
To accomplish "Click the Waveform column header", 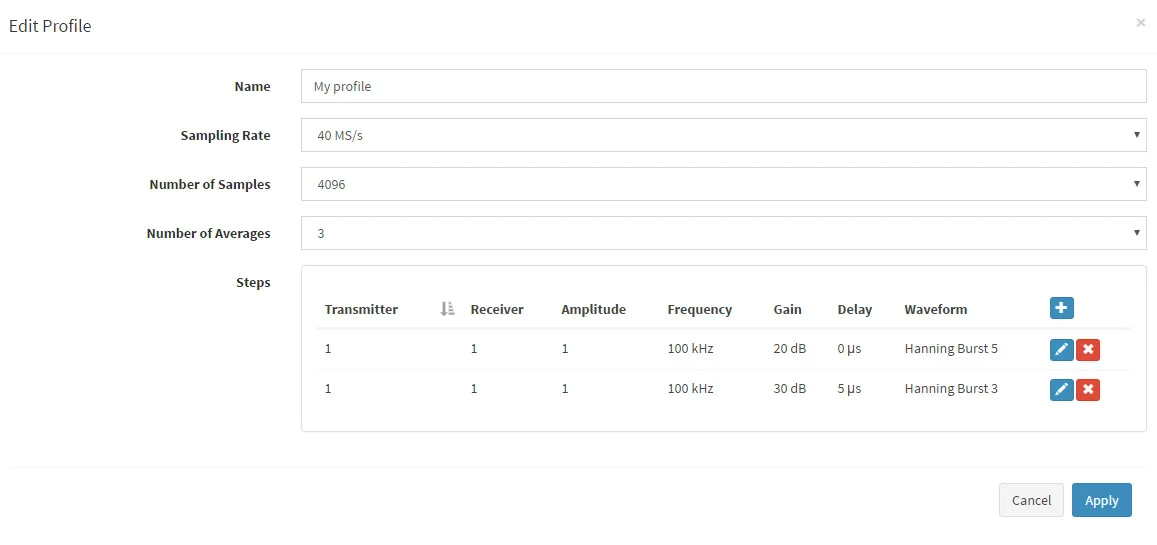I will [x=936, y=309].
